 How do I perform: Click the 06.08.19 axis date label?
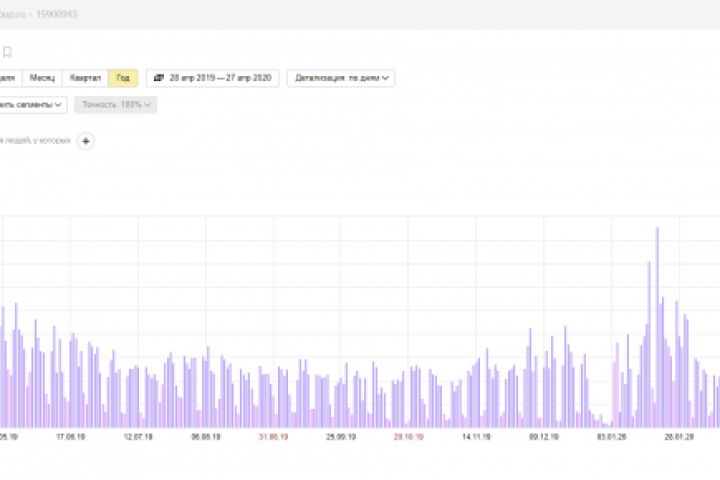(206, 437)
